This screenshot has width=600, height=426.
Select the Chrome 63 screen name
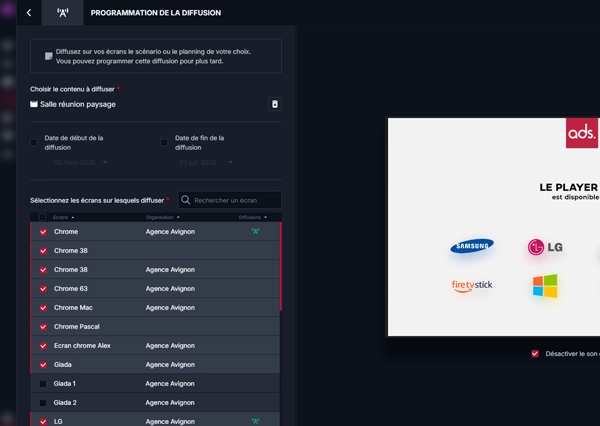71,289
